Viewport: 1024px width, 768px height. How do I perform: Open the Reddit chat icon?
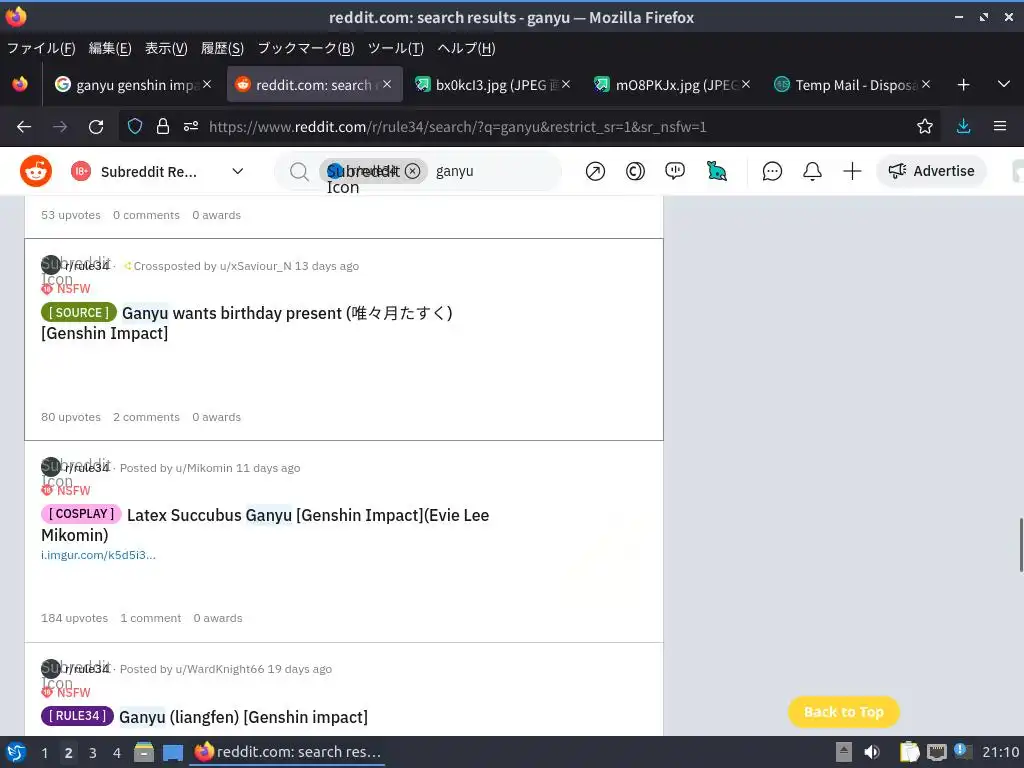[772, 171]
